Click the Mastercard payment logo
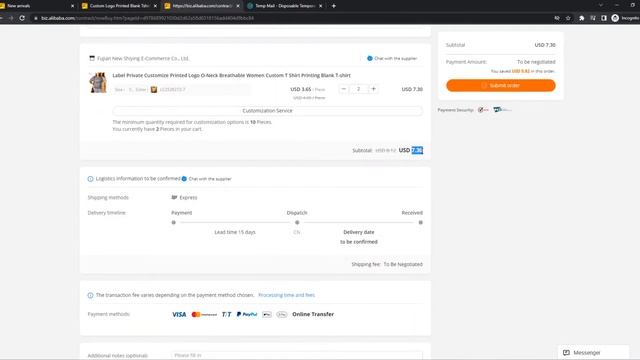 click(204, 314)
